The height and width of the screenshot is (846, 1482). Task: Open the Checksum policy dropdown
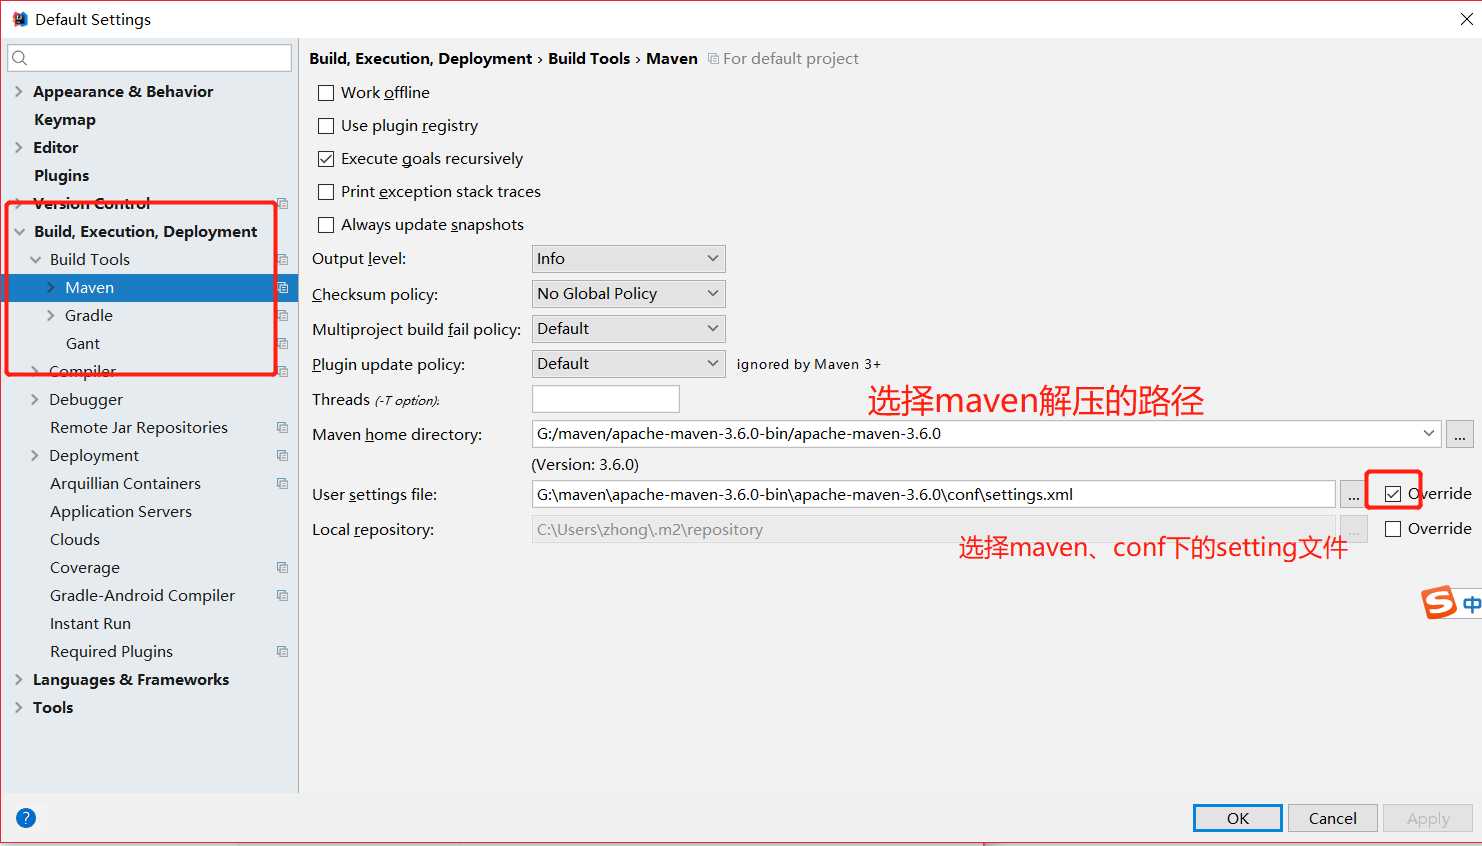click(628, 294)
